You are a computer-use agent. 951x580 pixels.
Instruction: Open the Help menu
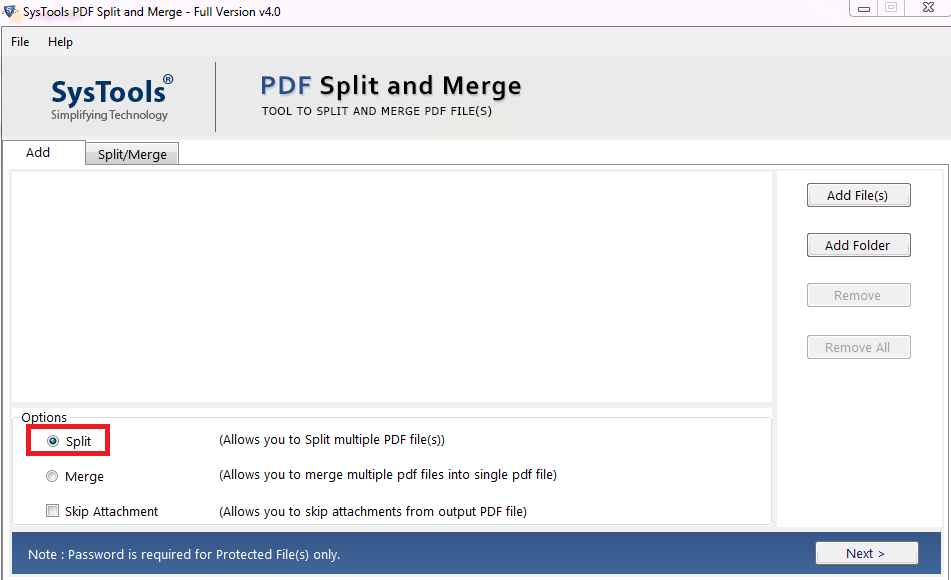click(60, 42)
